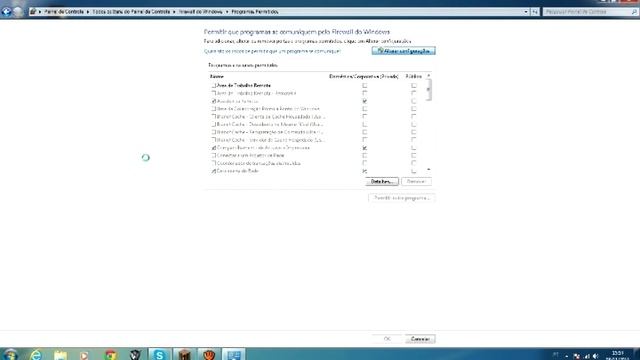
Task: Click the Pública column header
Action: 413,76
